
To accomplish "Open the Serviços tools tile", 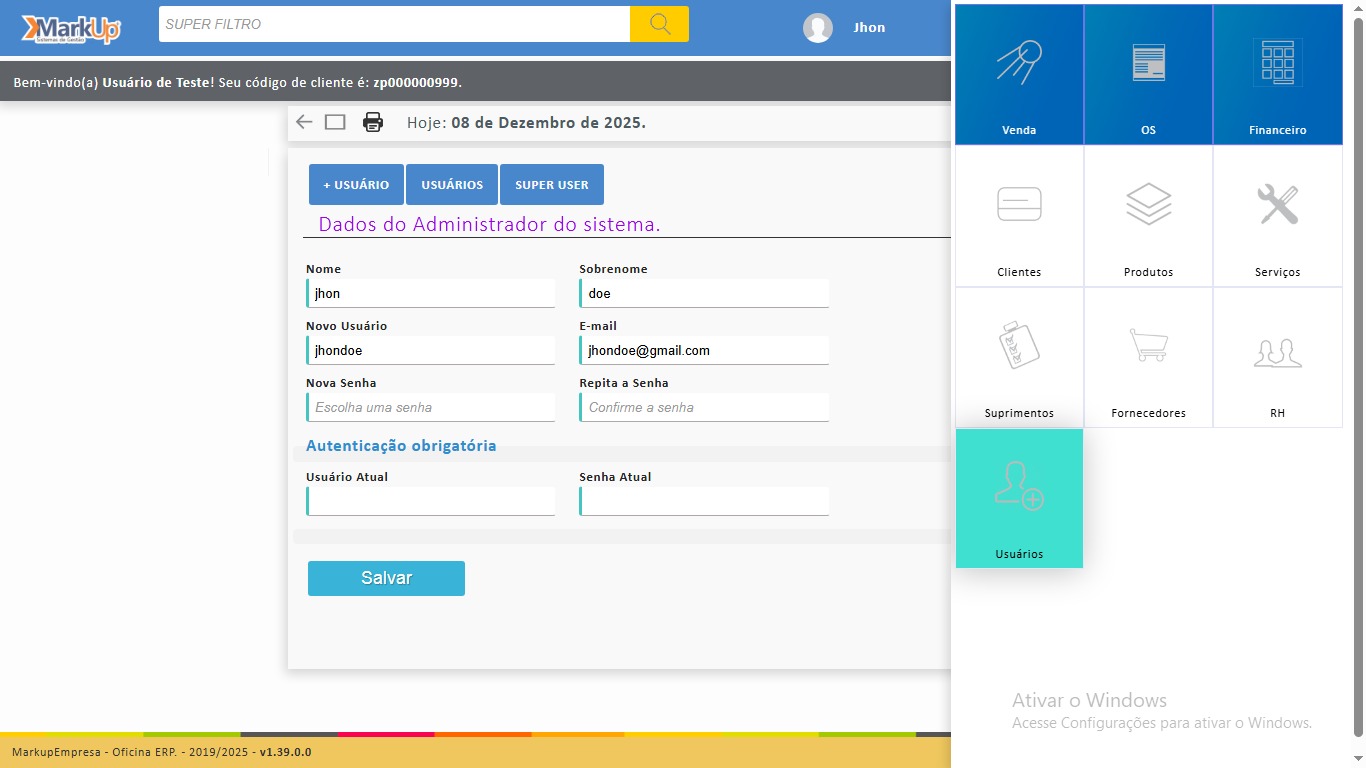I will pos(1277,216).
